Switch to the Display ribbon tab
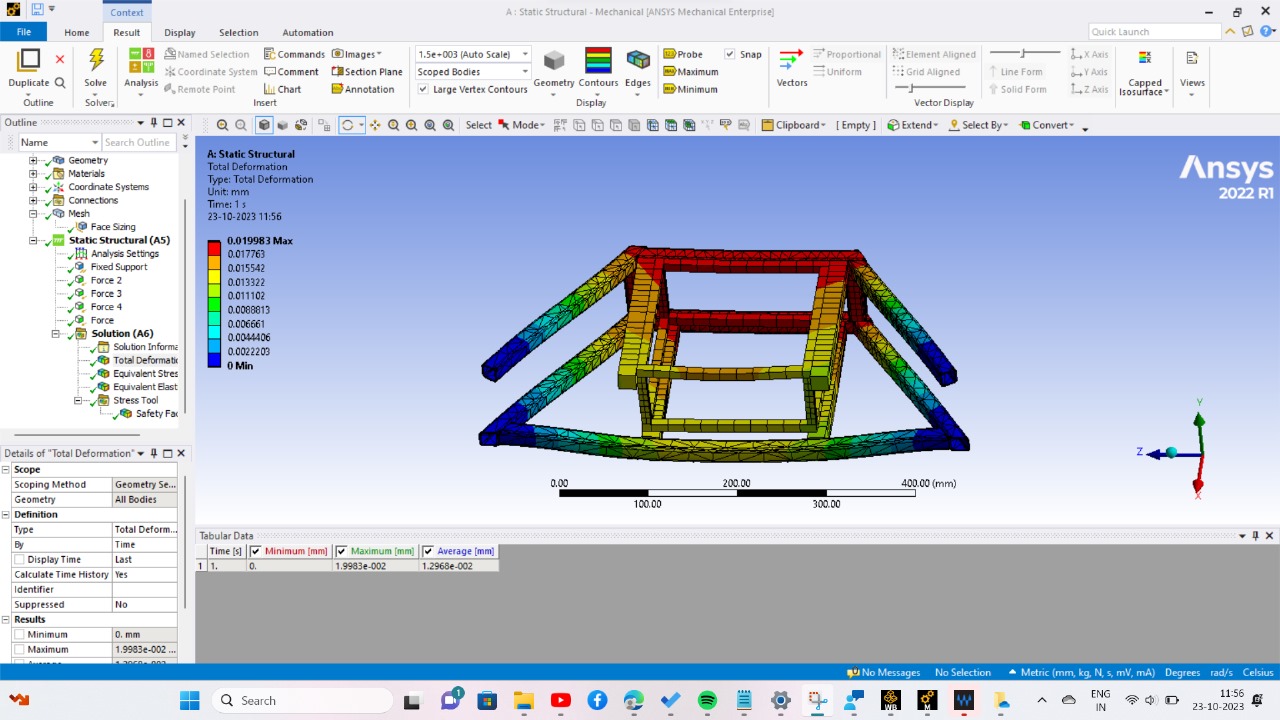1280x720 pixels. (x=180, y=32)
